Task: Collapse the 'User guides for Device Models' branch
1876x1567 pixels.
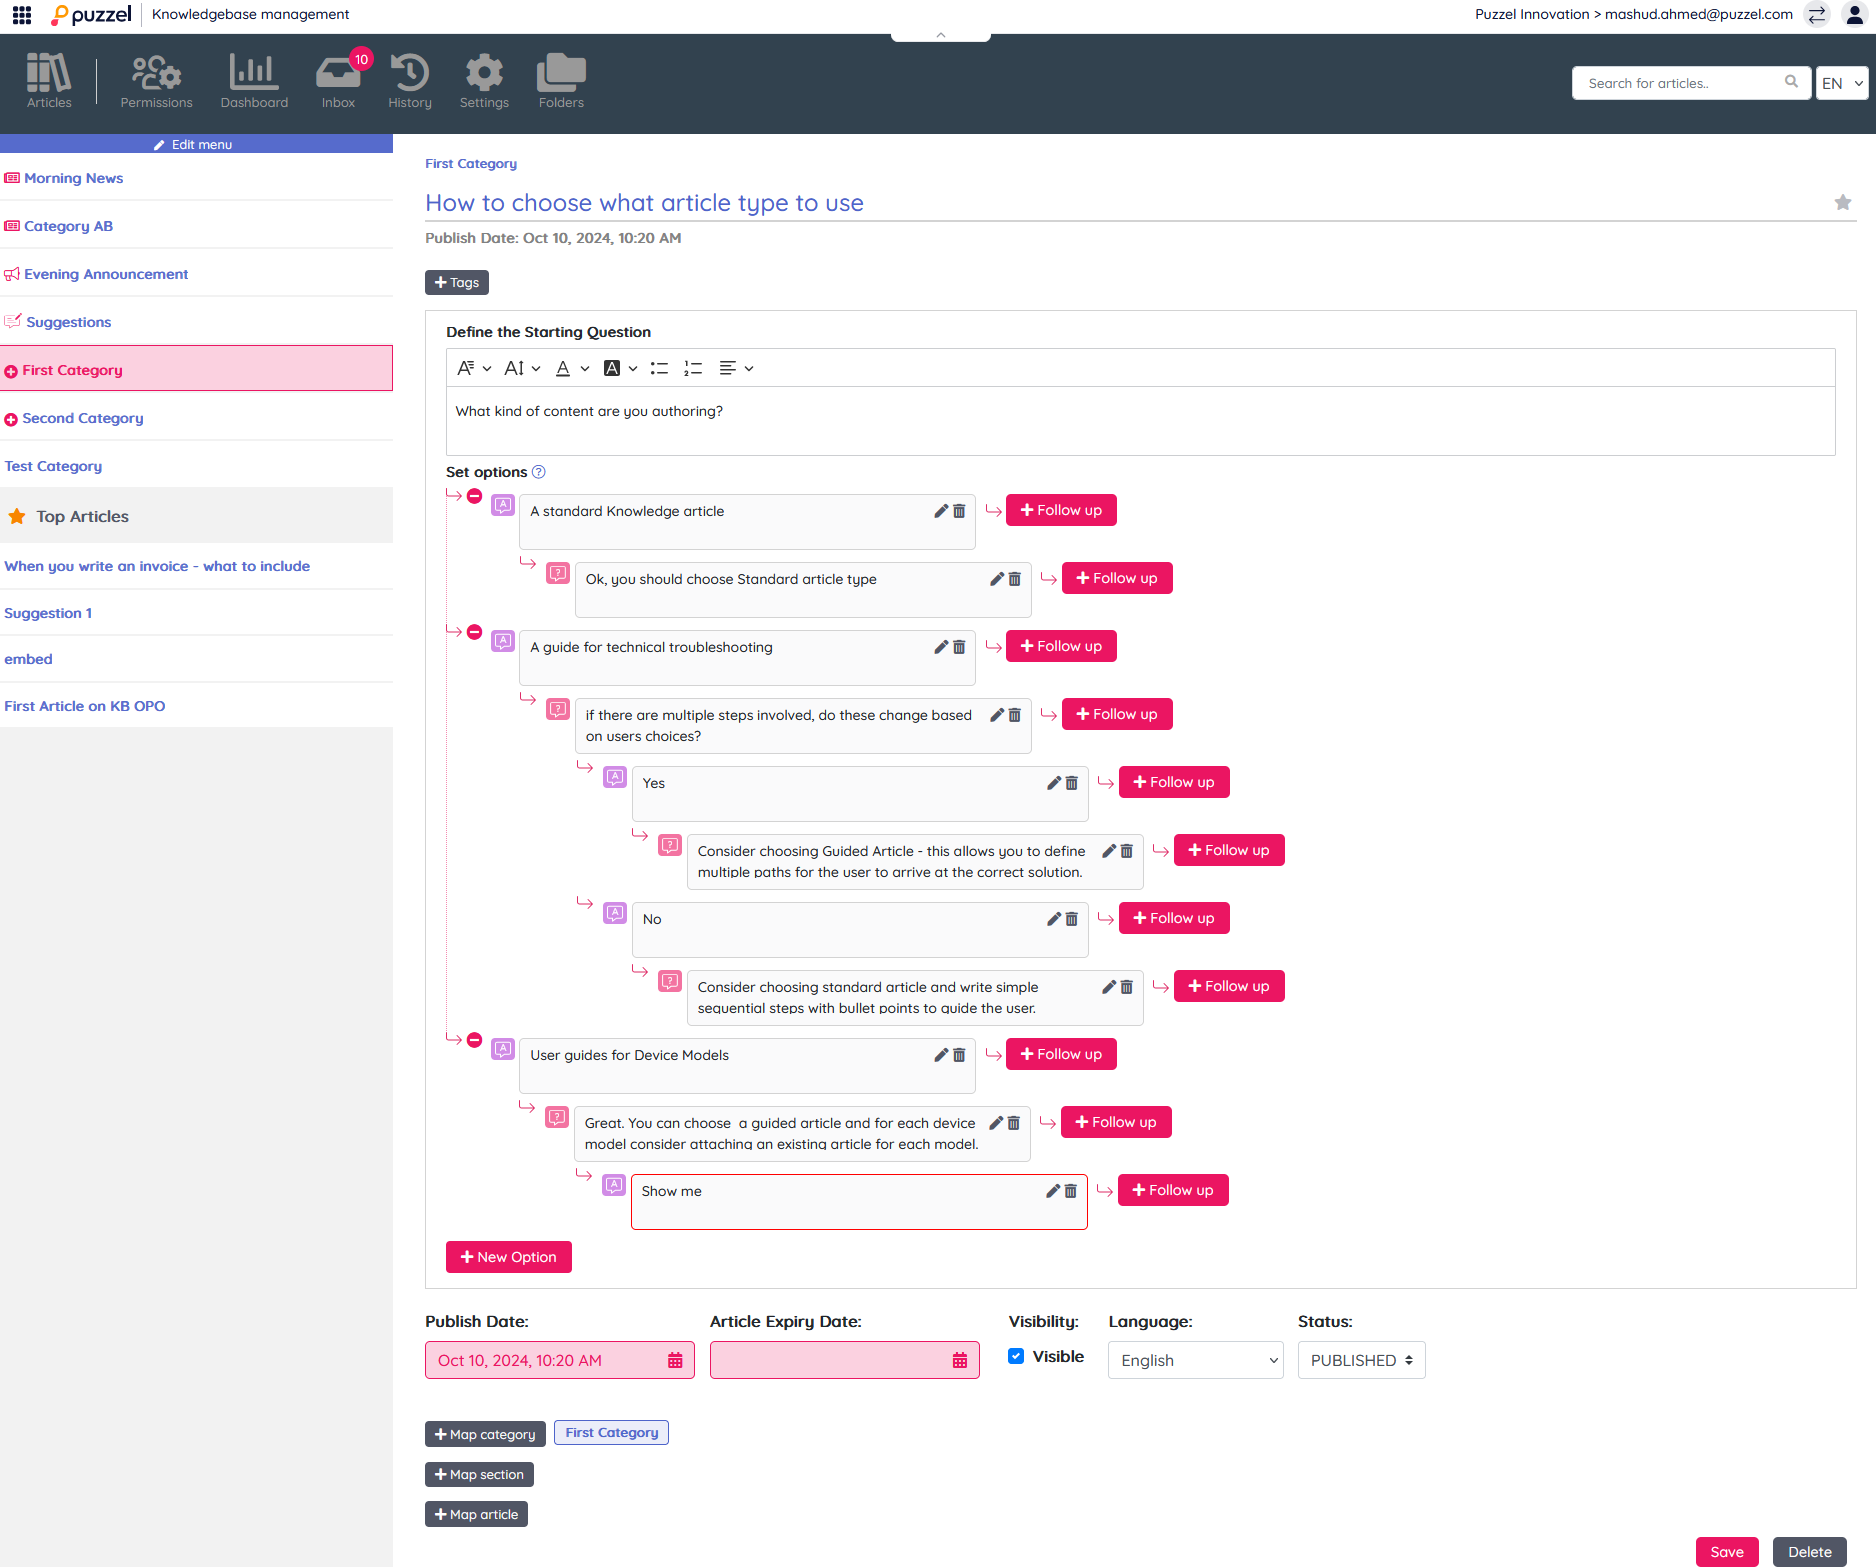Action: coord(475,1040)
